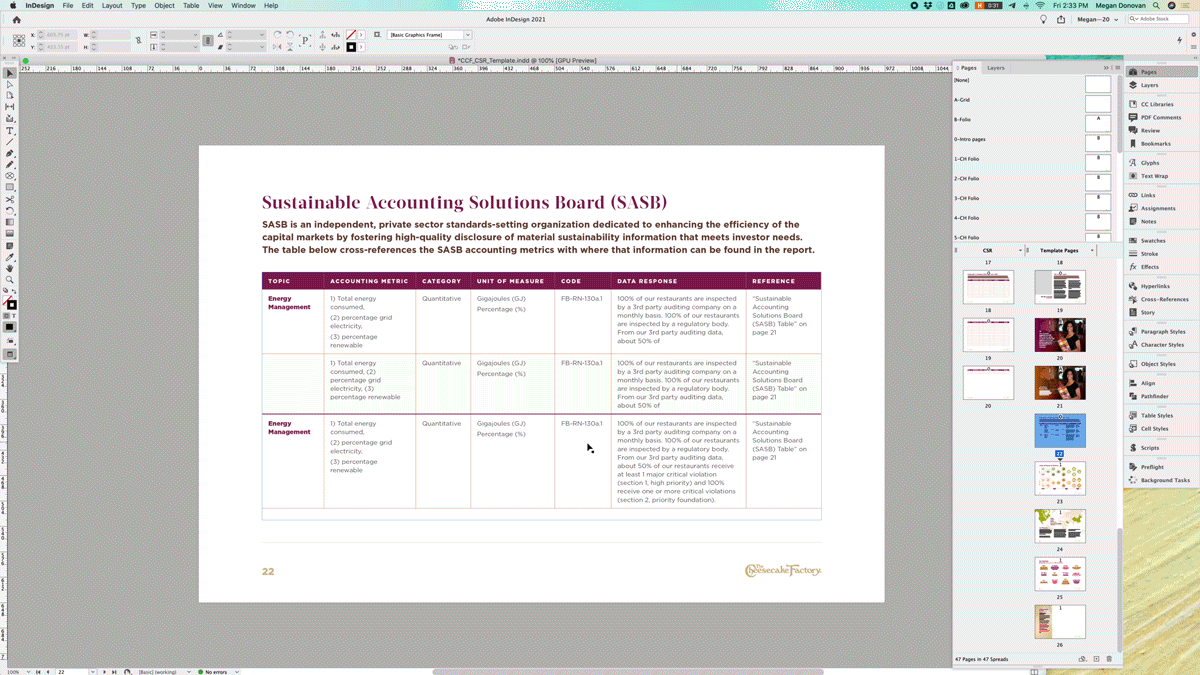Expand the stroke color arrow in control bar
Image resolution: width=1200 pixels, height=675 pixels.
click(361, 47)
